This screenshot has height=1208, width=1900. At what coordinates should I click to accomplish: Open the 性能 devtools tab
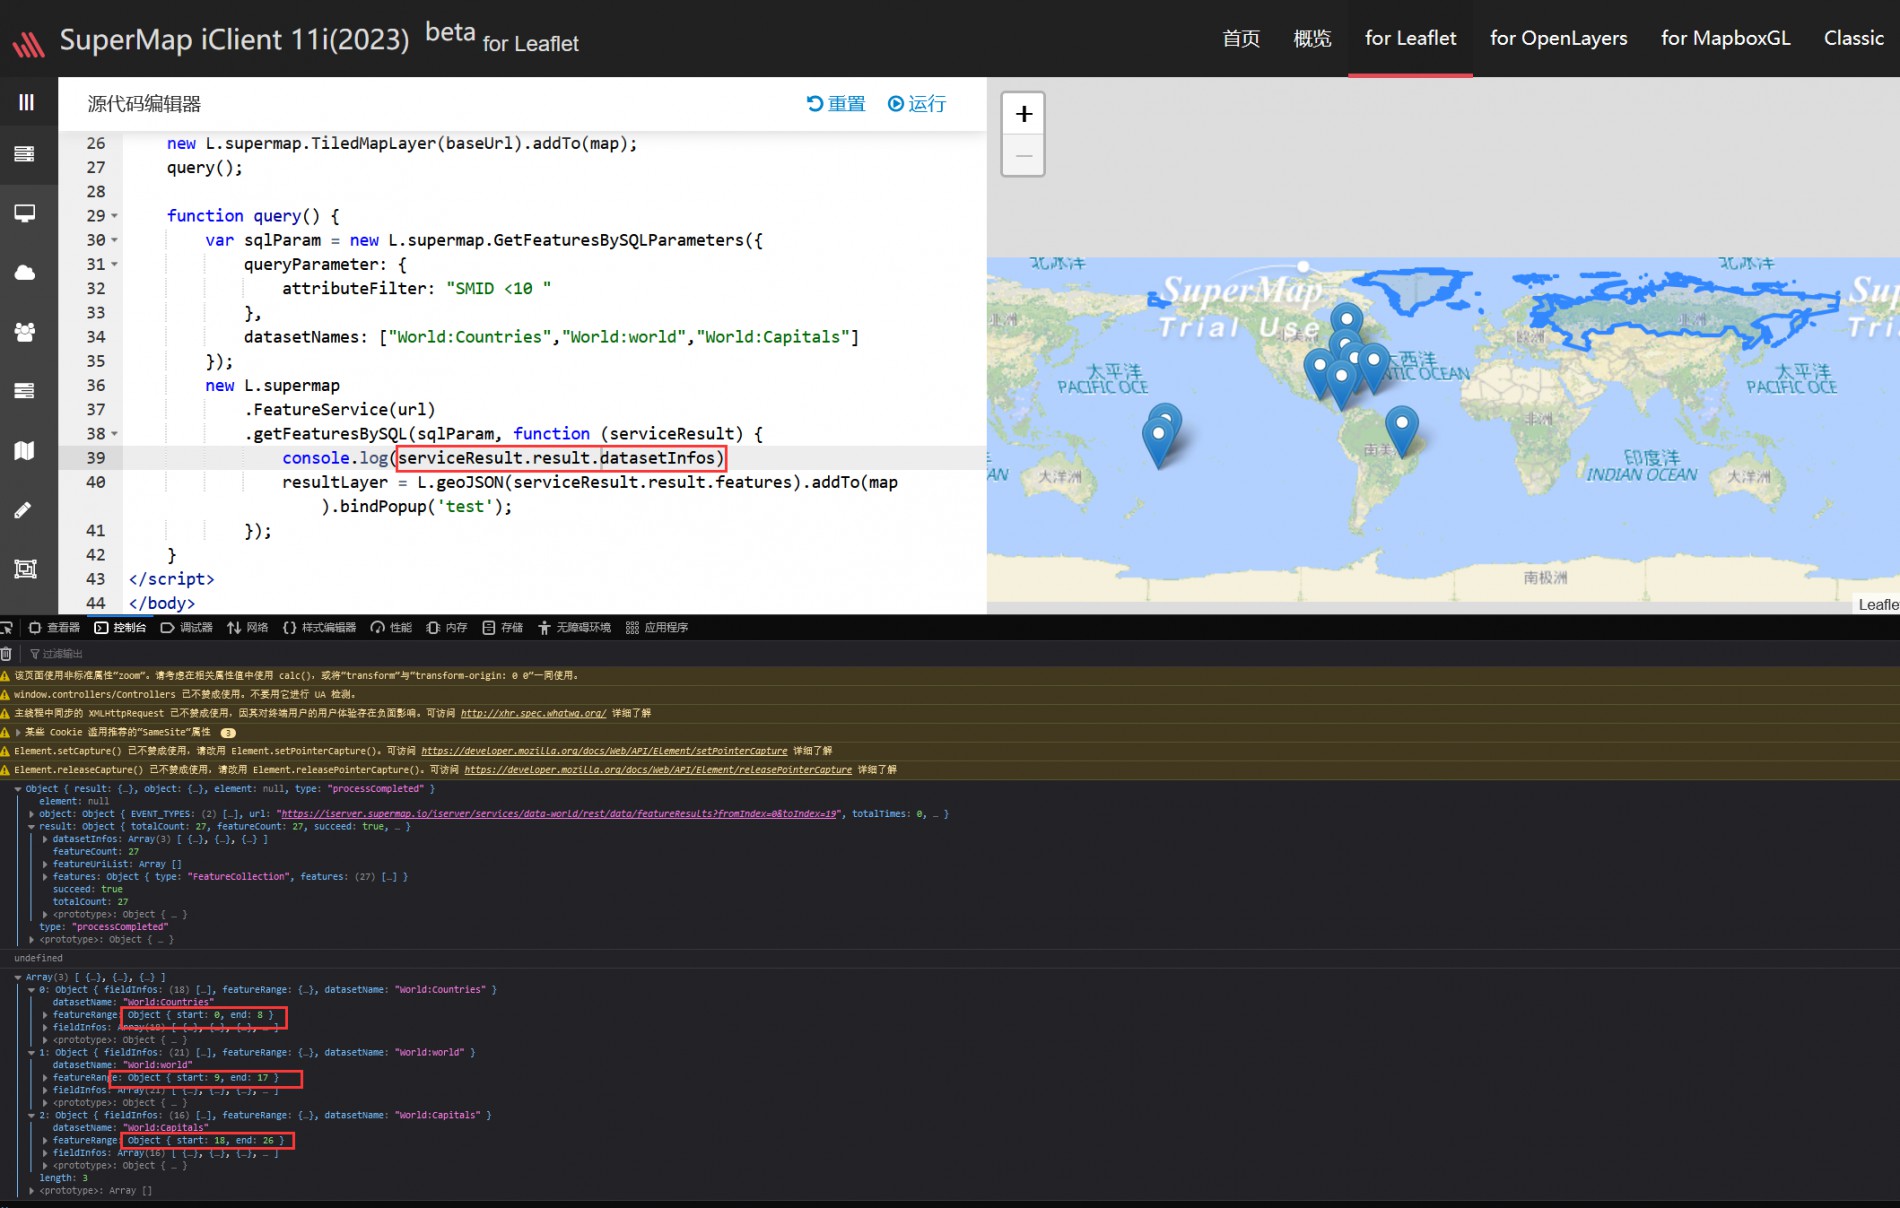(x=391, y=628)
